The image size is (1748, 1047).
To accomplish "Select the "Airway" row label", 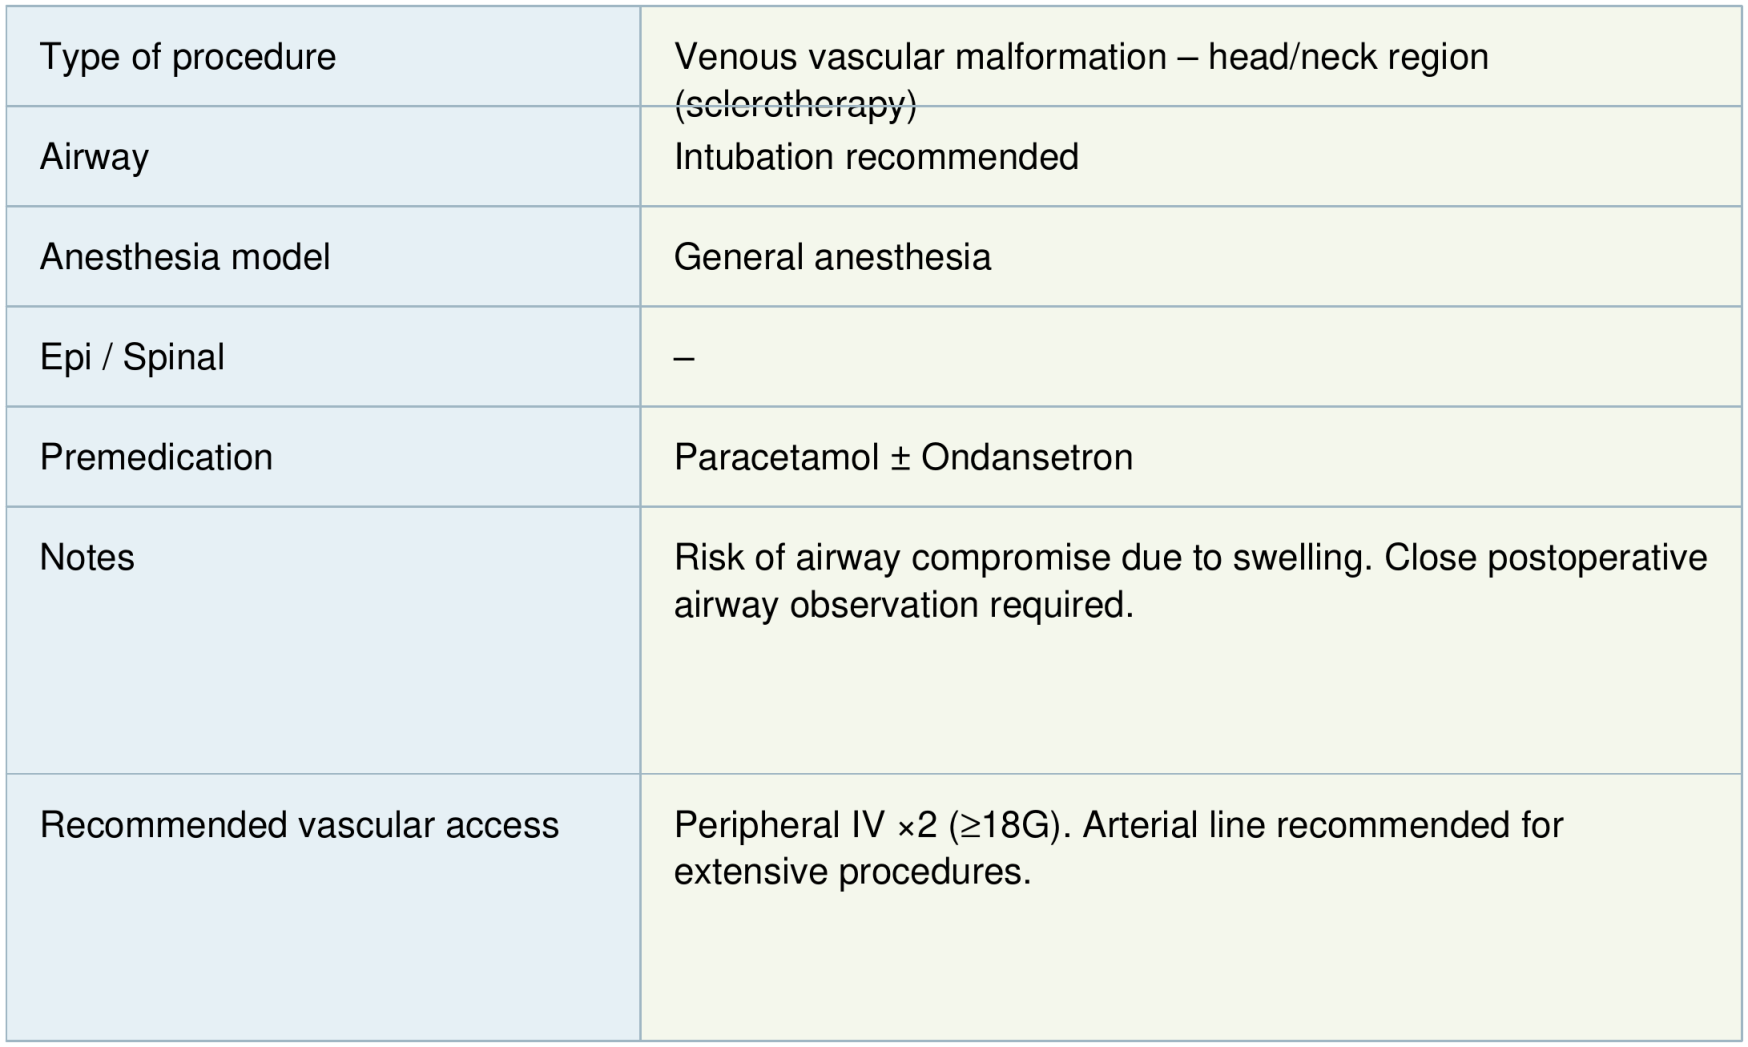I will [x=94, y=157].
